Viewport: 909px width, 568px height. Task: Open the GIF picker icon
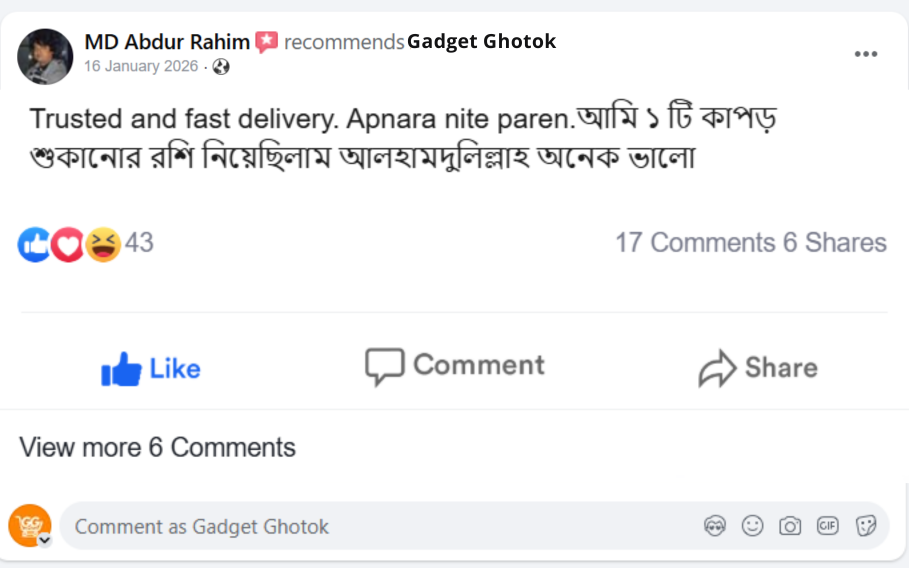(x=827, y=526)
